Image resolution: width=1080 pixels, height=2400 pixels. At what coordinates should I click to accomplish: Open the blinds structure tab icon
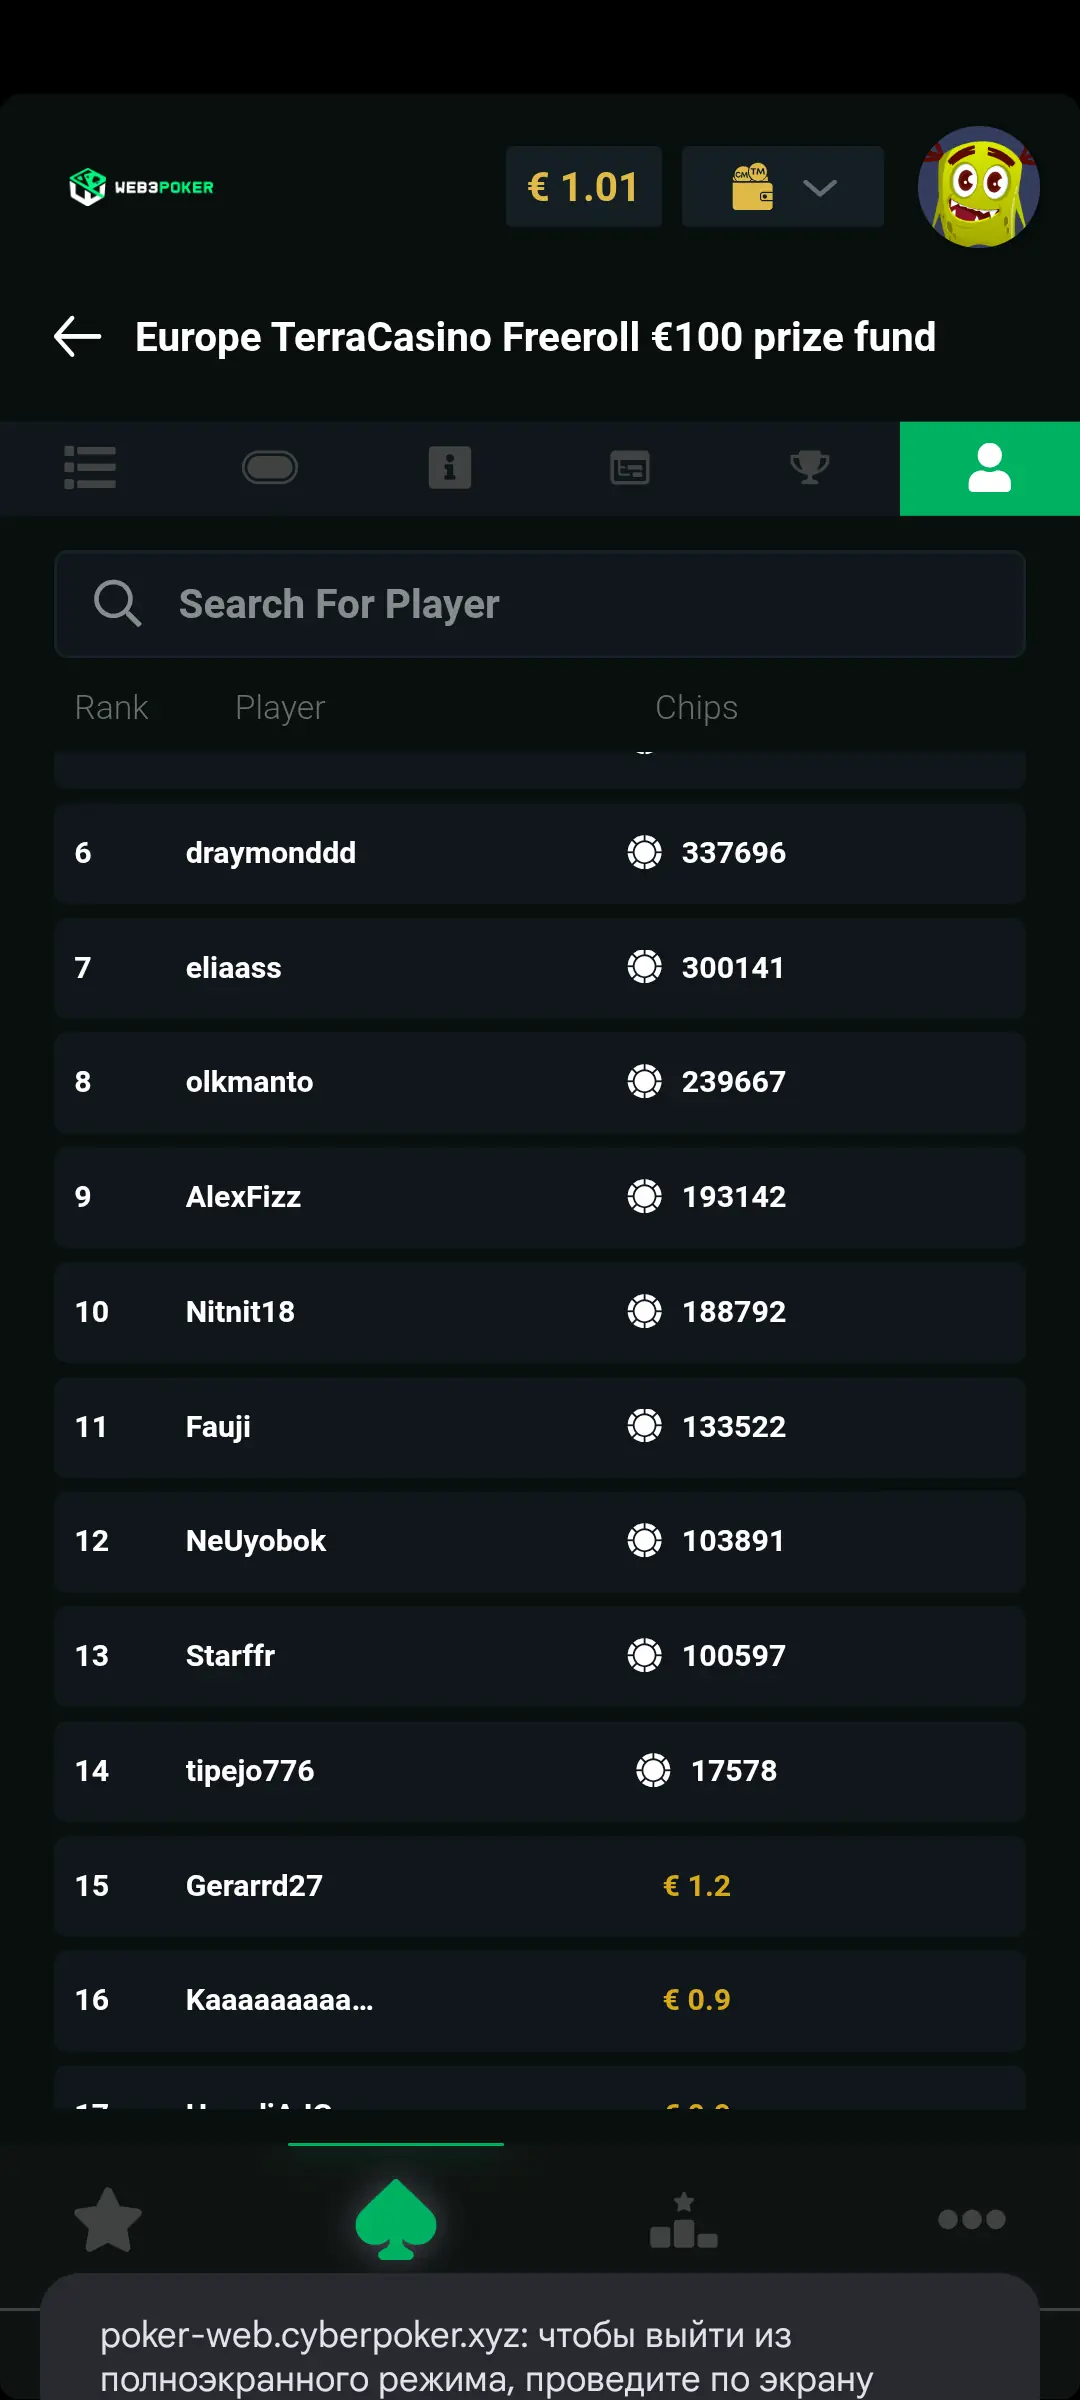(630, 468)
